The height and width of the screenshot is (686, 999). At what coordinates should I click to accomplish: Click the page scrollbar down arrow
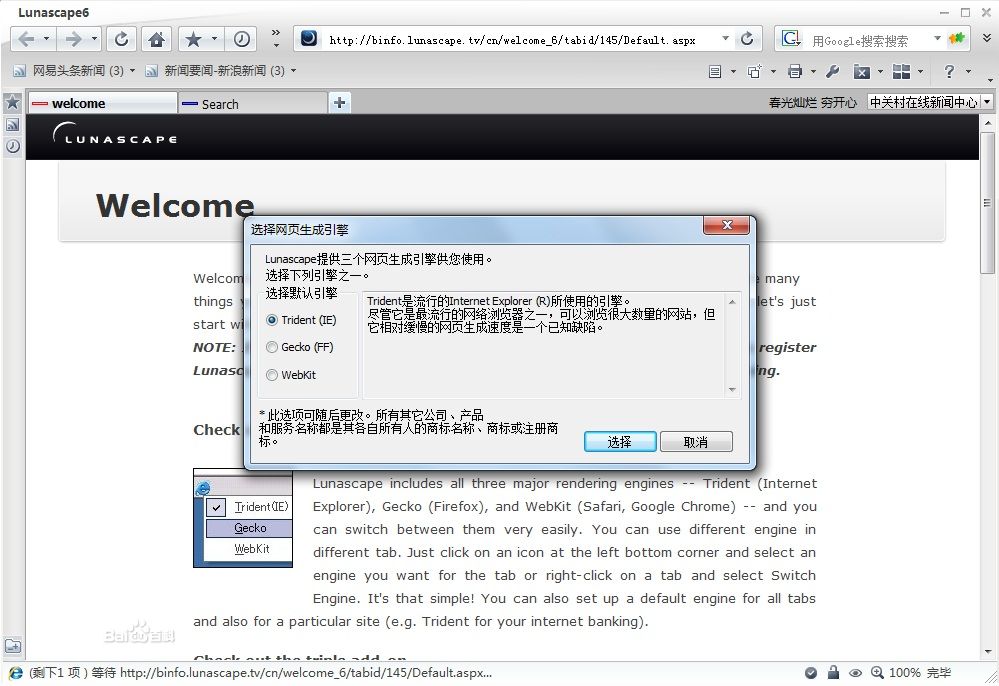pyautogui.click(x=988, y=652)
